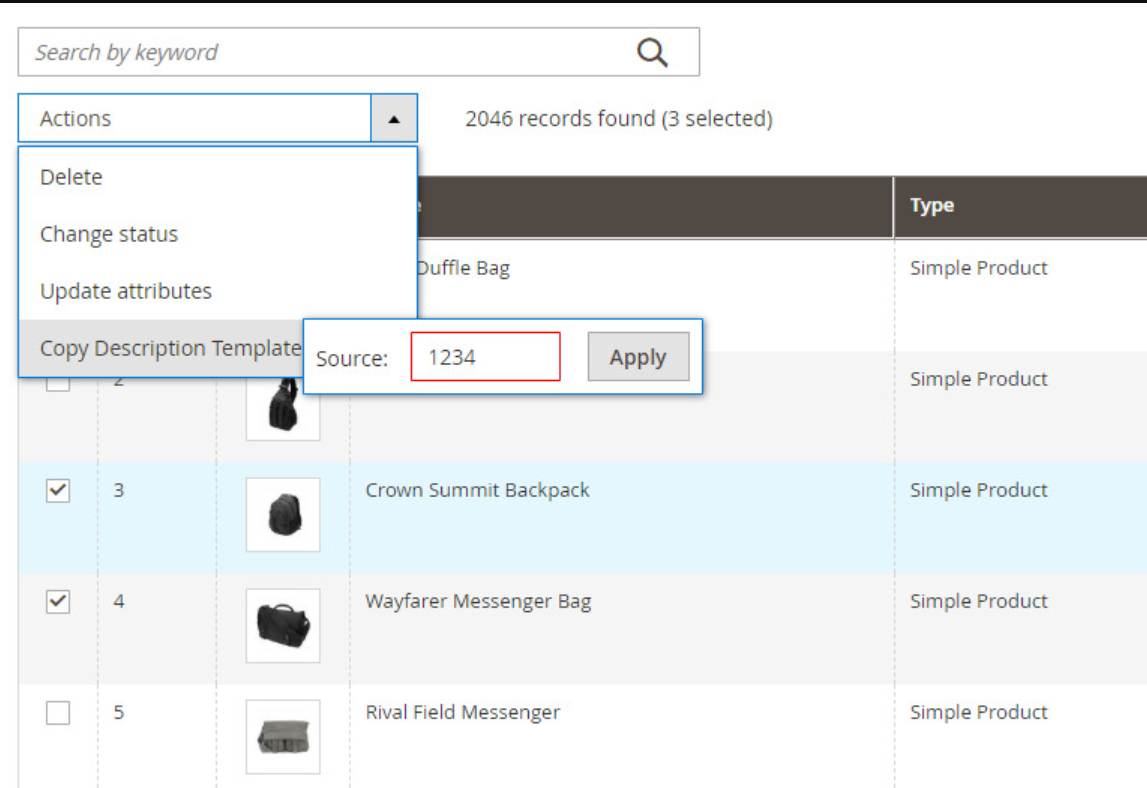Open the Crown Summit Backpack thumbnail

(283, 515)
